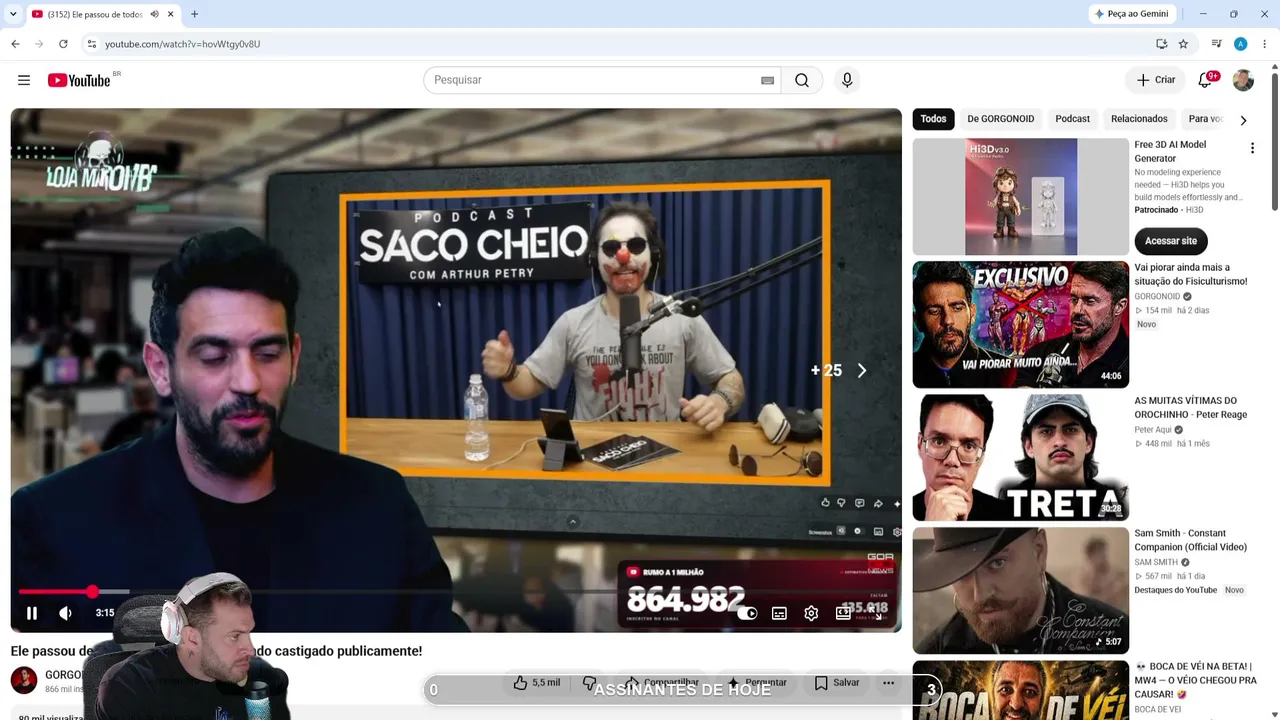This screenshot has width=1280, height=720.
Task: Open 'Free 3D AI Model Generator' ad title
Action: click(x=1170, y=152)
